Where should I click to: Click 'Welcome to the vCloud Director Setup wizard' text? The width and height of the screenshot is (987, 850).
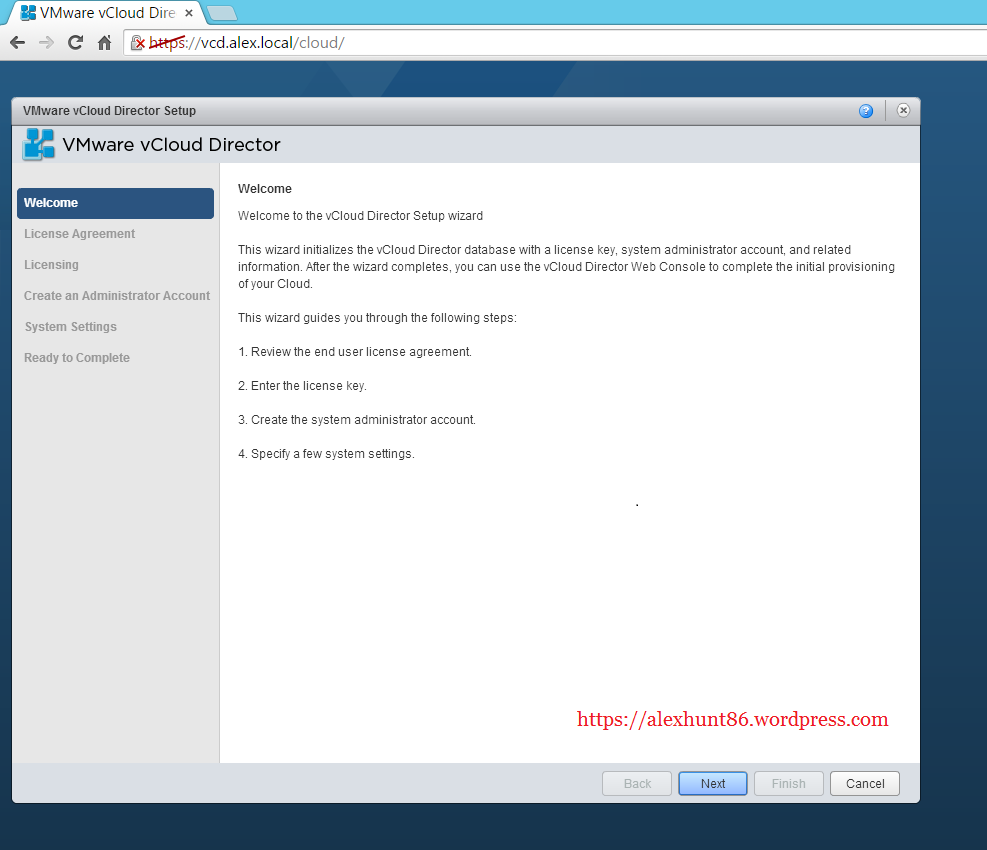coord(360,215)
